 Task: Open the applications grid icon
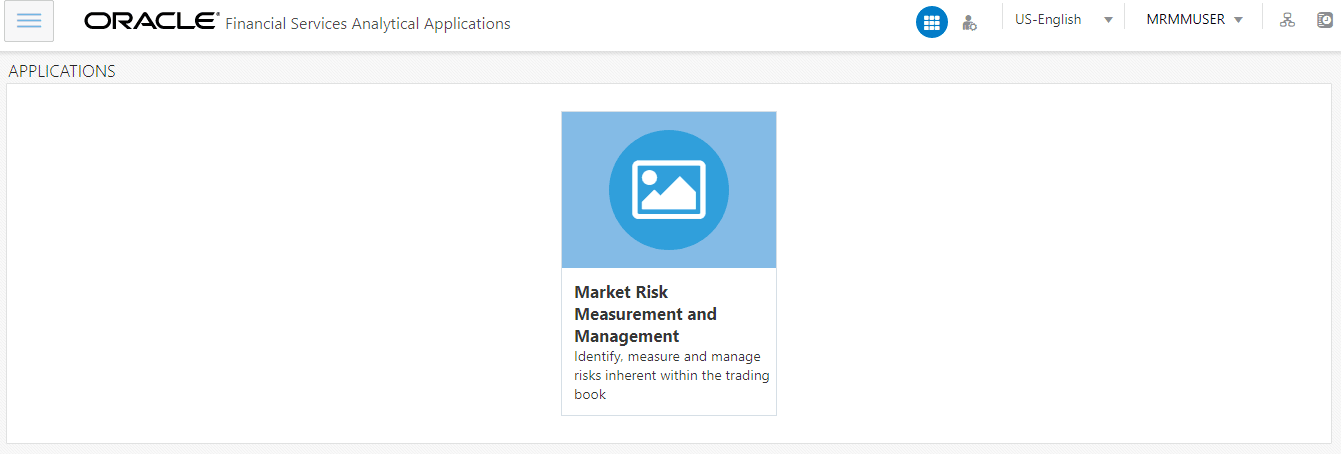click(x=932, y=22)
